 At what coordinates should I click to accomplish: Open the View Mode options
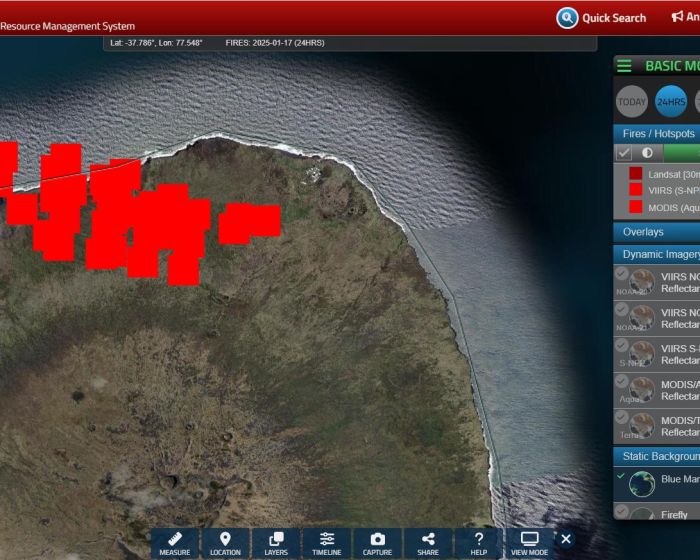[x=530, y=543]
